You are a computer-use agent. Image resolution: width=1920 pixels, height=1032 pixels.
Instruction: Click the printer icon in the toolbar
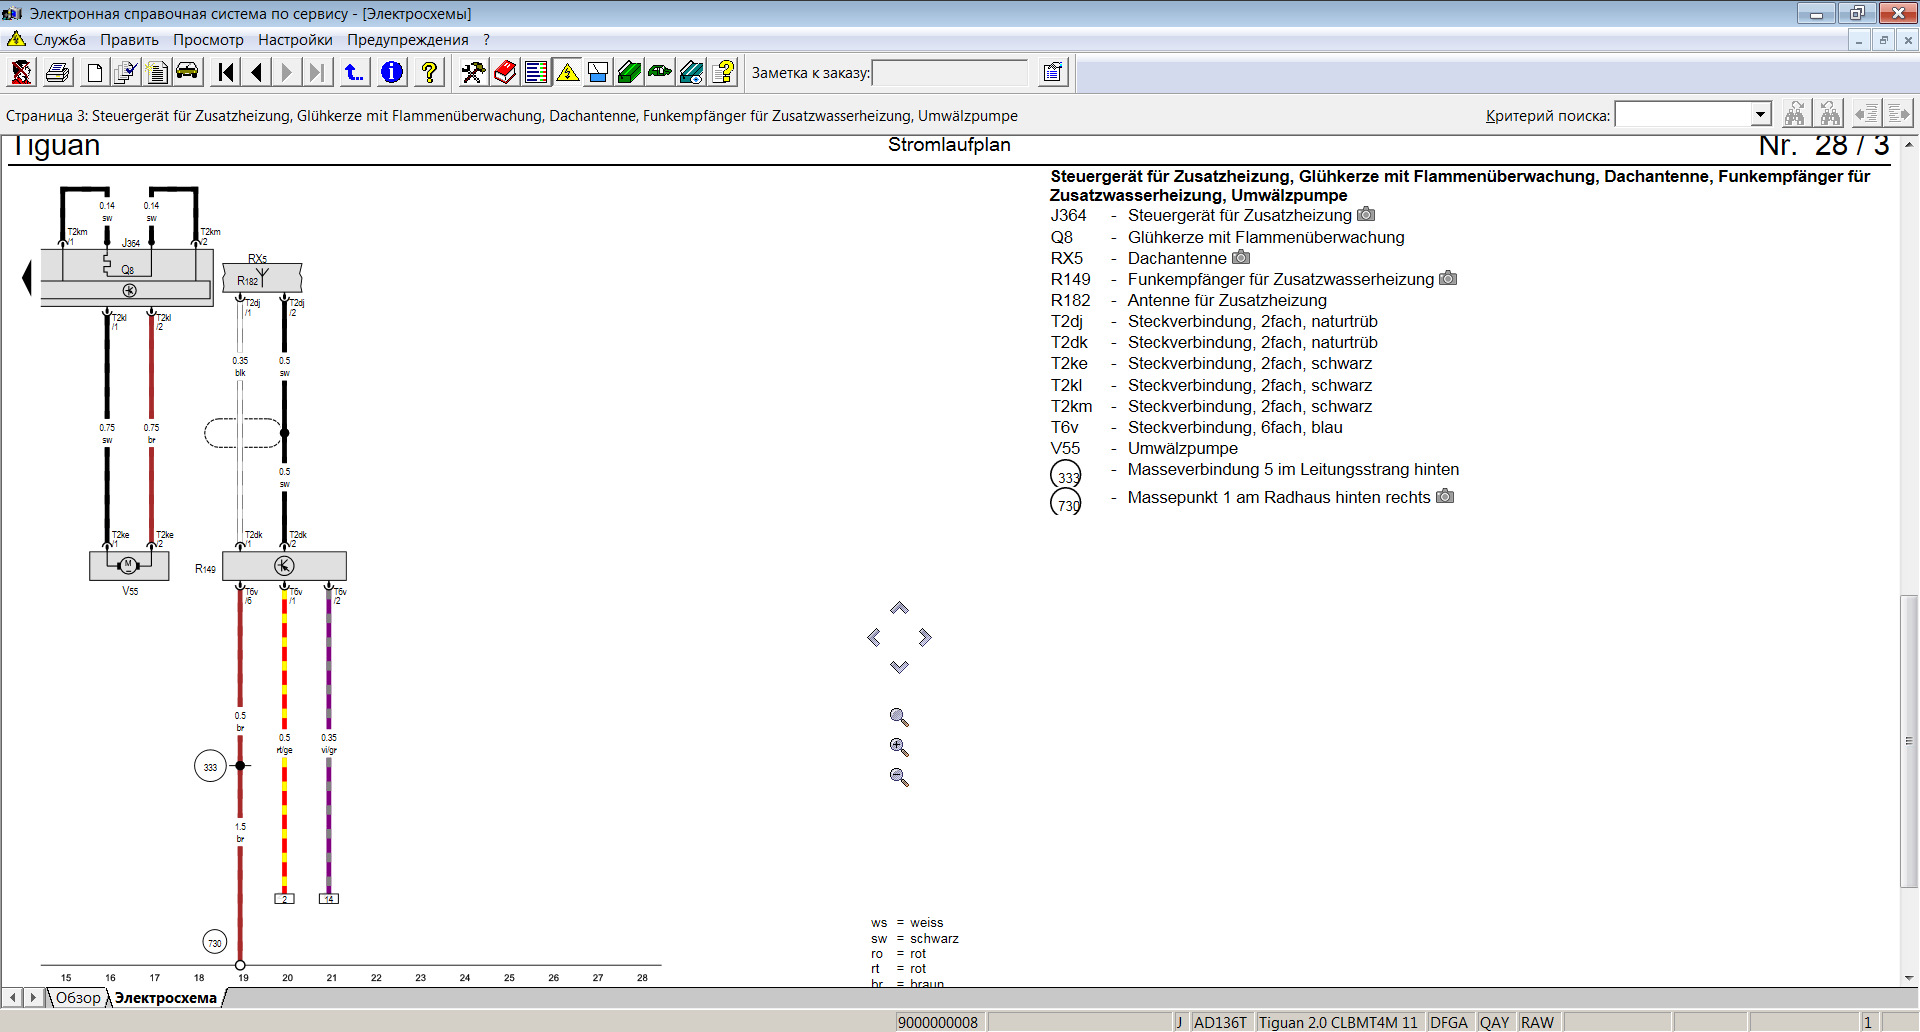pyautogui.click(x=58, y=72)
